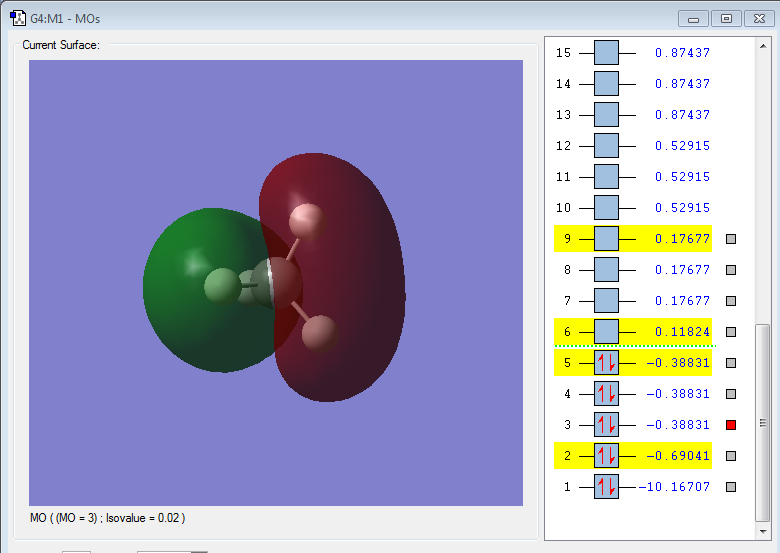Click energy value -0.38831 of orbital 5
Viewport: 780px width, 553px height.
[x=678, y=363]
